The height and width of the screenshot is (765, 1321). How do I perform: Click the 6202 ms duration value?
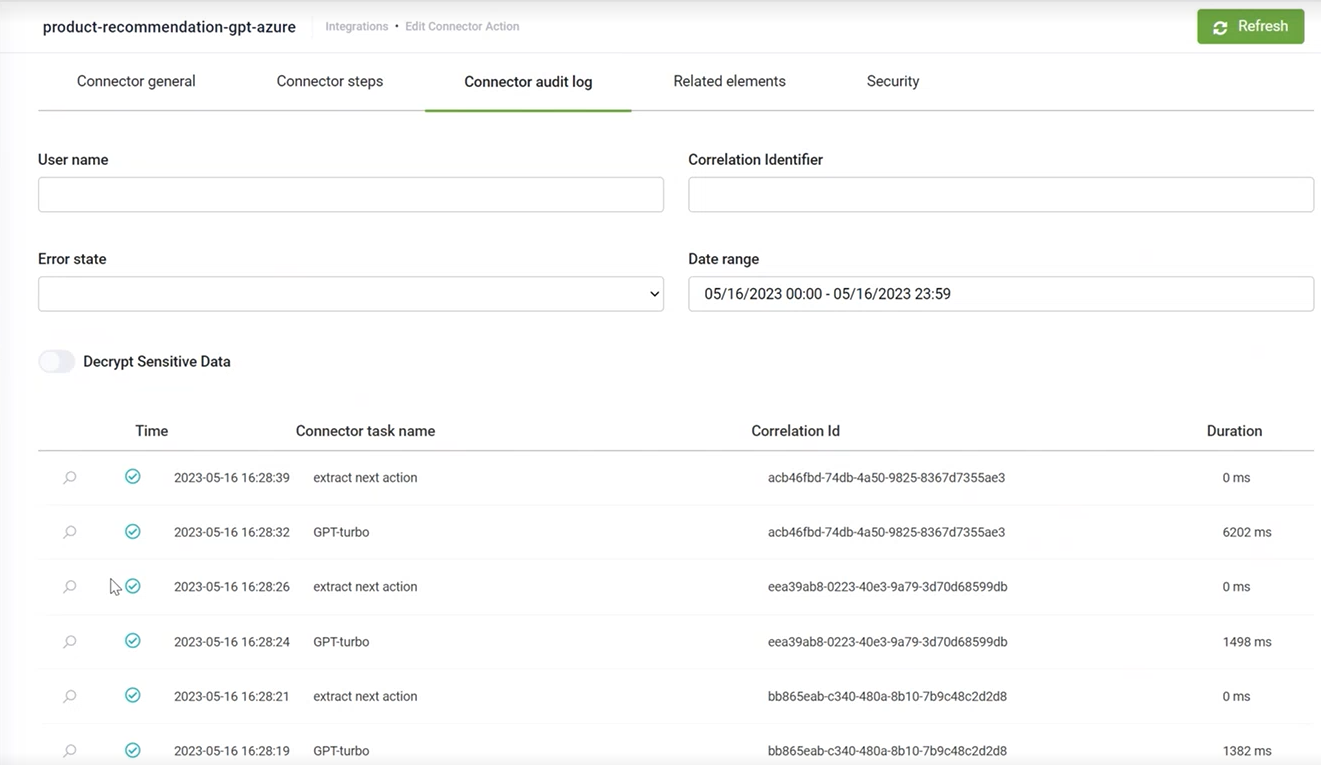pos(1247,532)
